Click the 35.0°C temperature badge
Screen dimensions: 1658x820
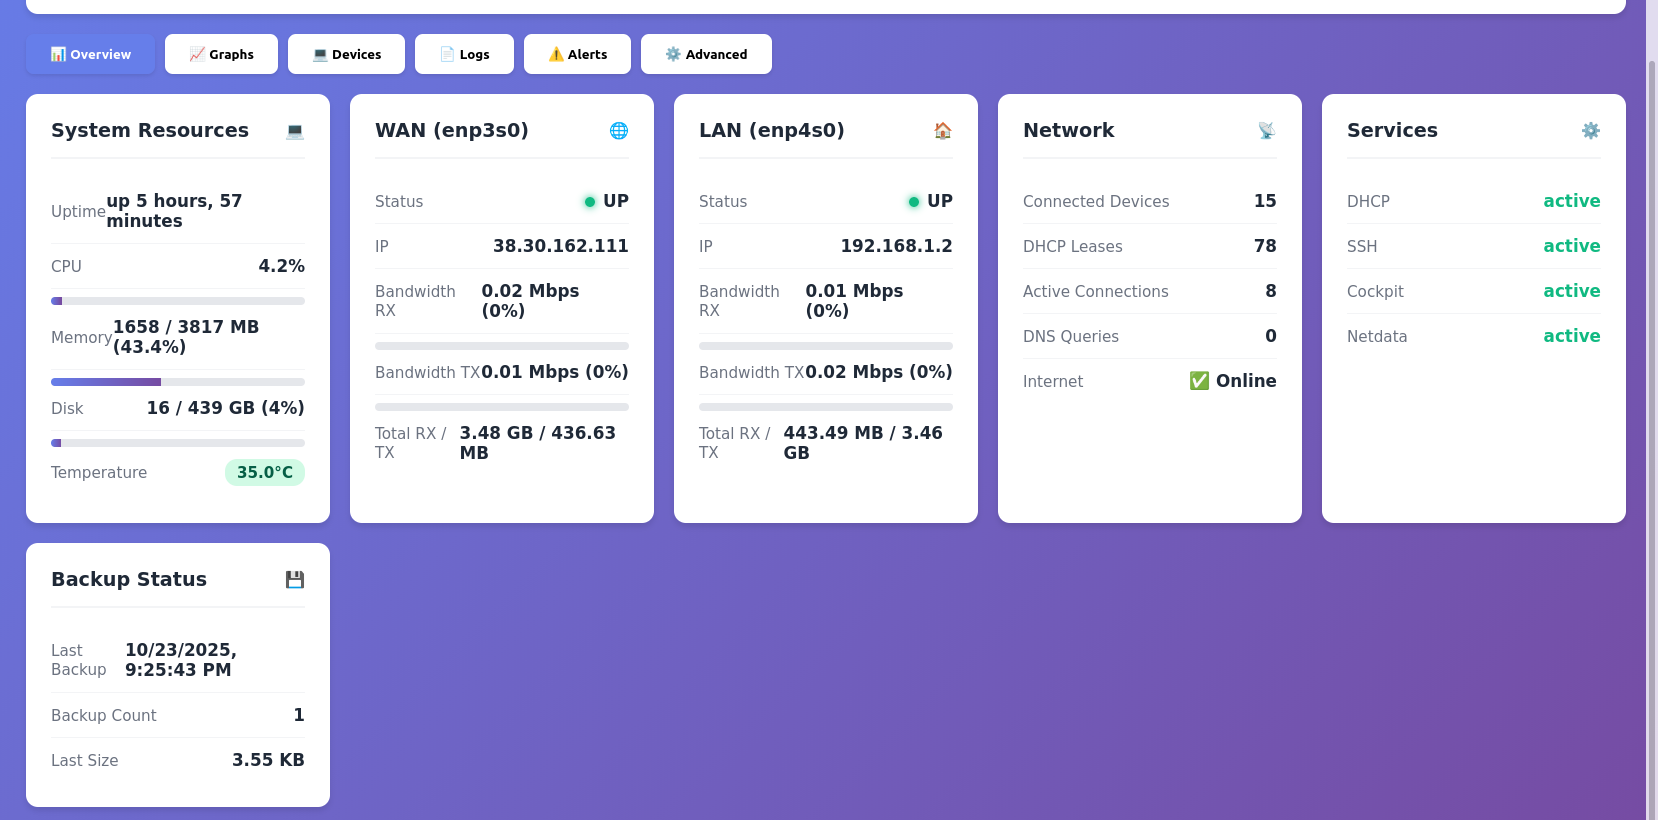tap(265, 473)
